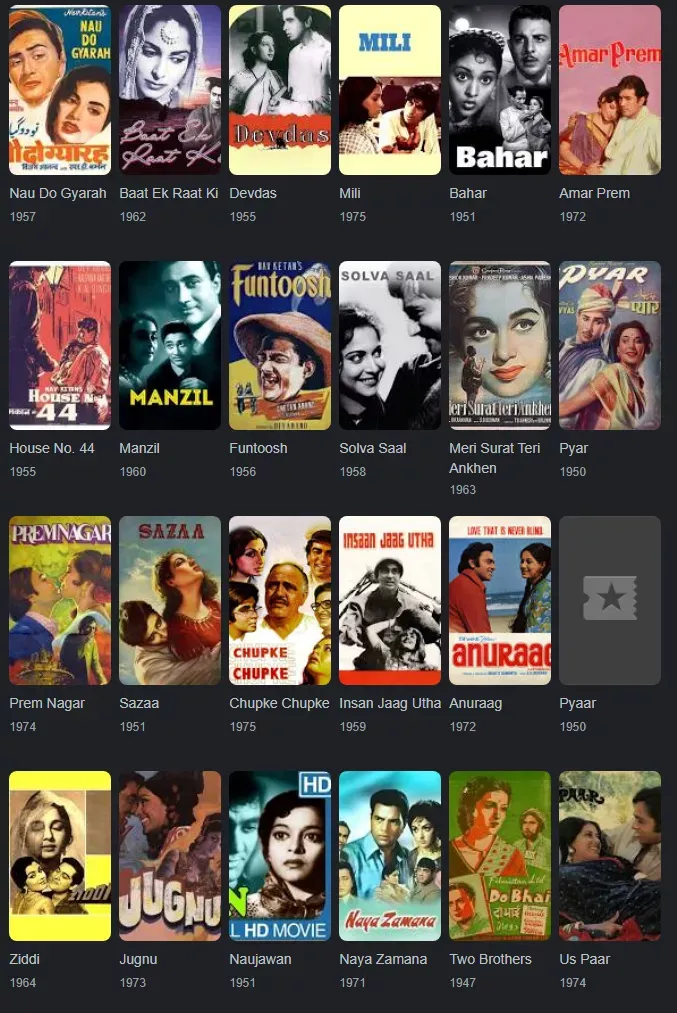677x1013 pixels.
Task: Open the Bahar 1951 poster
Action: [x=500, y=90]
